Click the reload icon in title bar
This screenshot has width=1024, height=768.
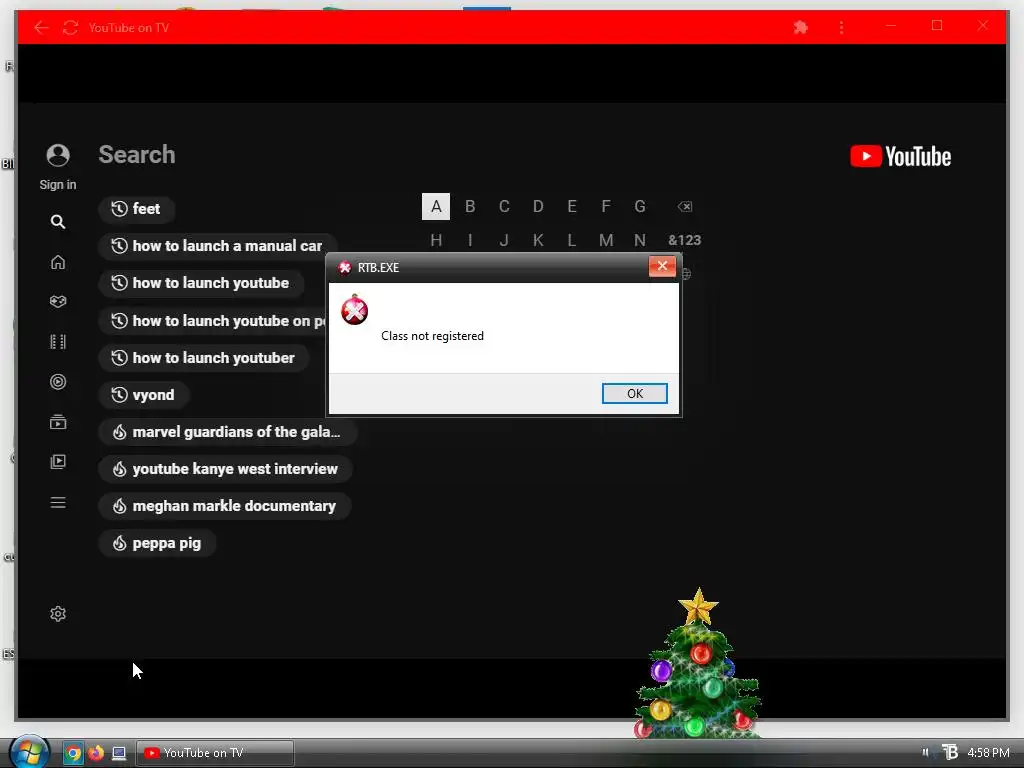(x=71, y=27)
